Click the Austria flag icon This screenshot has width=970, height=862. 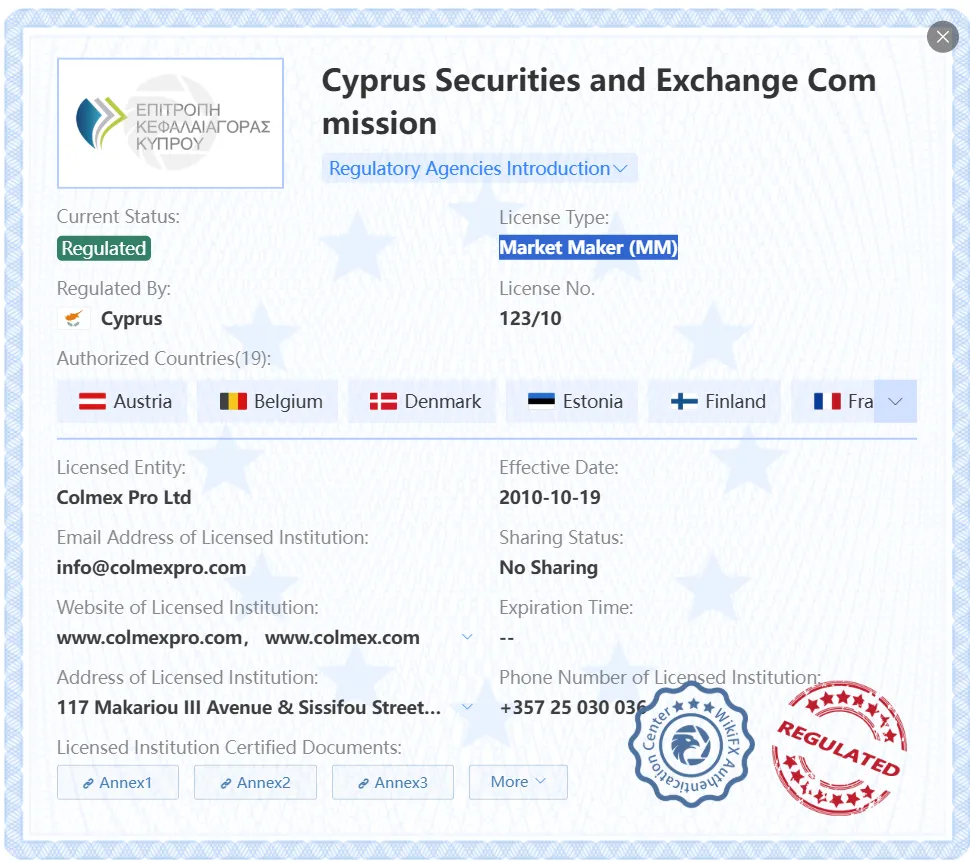92,402
